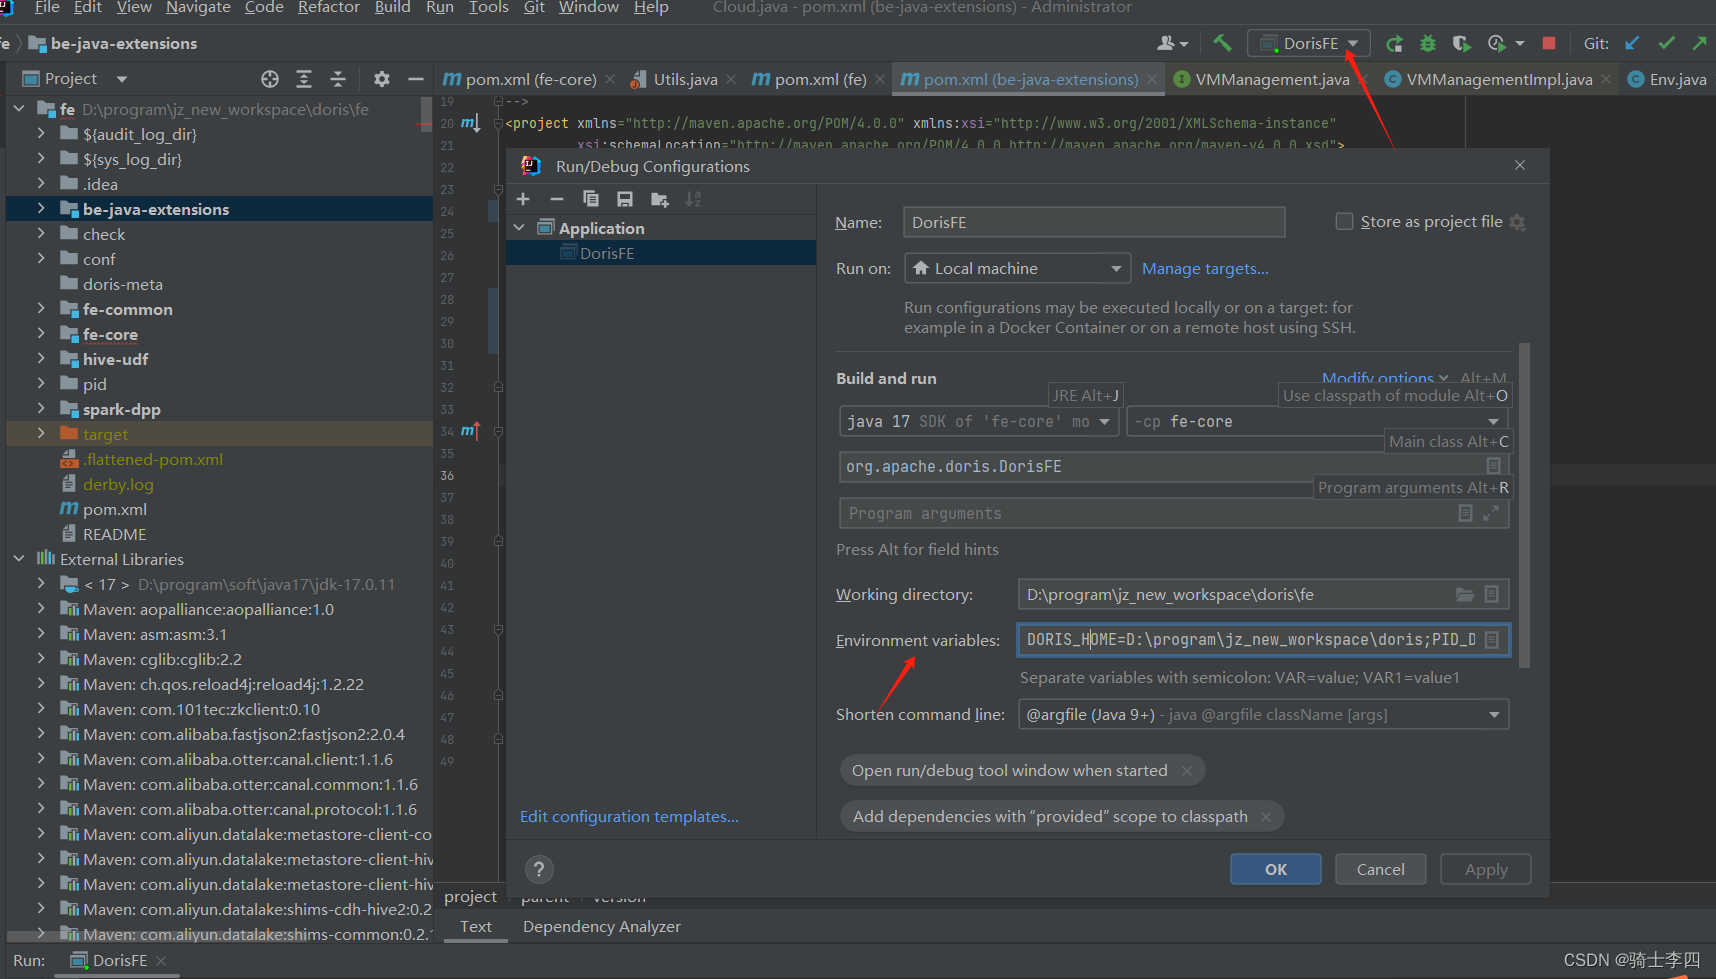Create a new configuration folder
This screenshot has width=1716, height=979.
pyautogui.click(x=659, y=199)
